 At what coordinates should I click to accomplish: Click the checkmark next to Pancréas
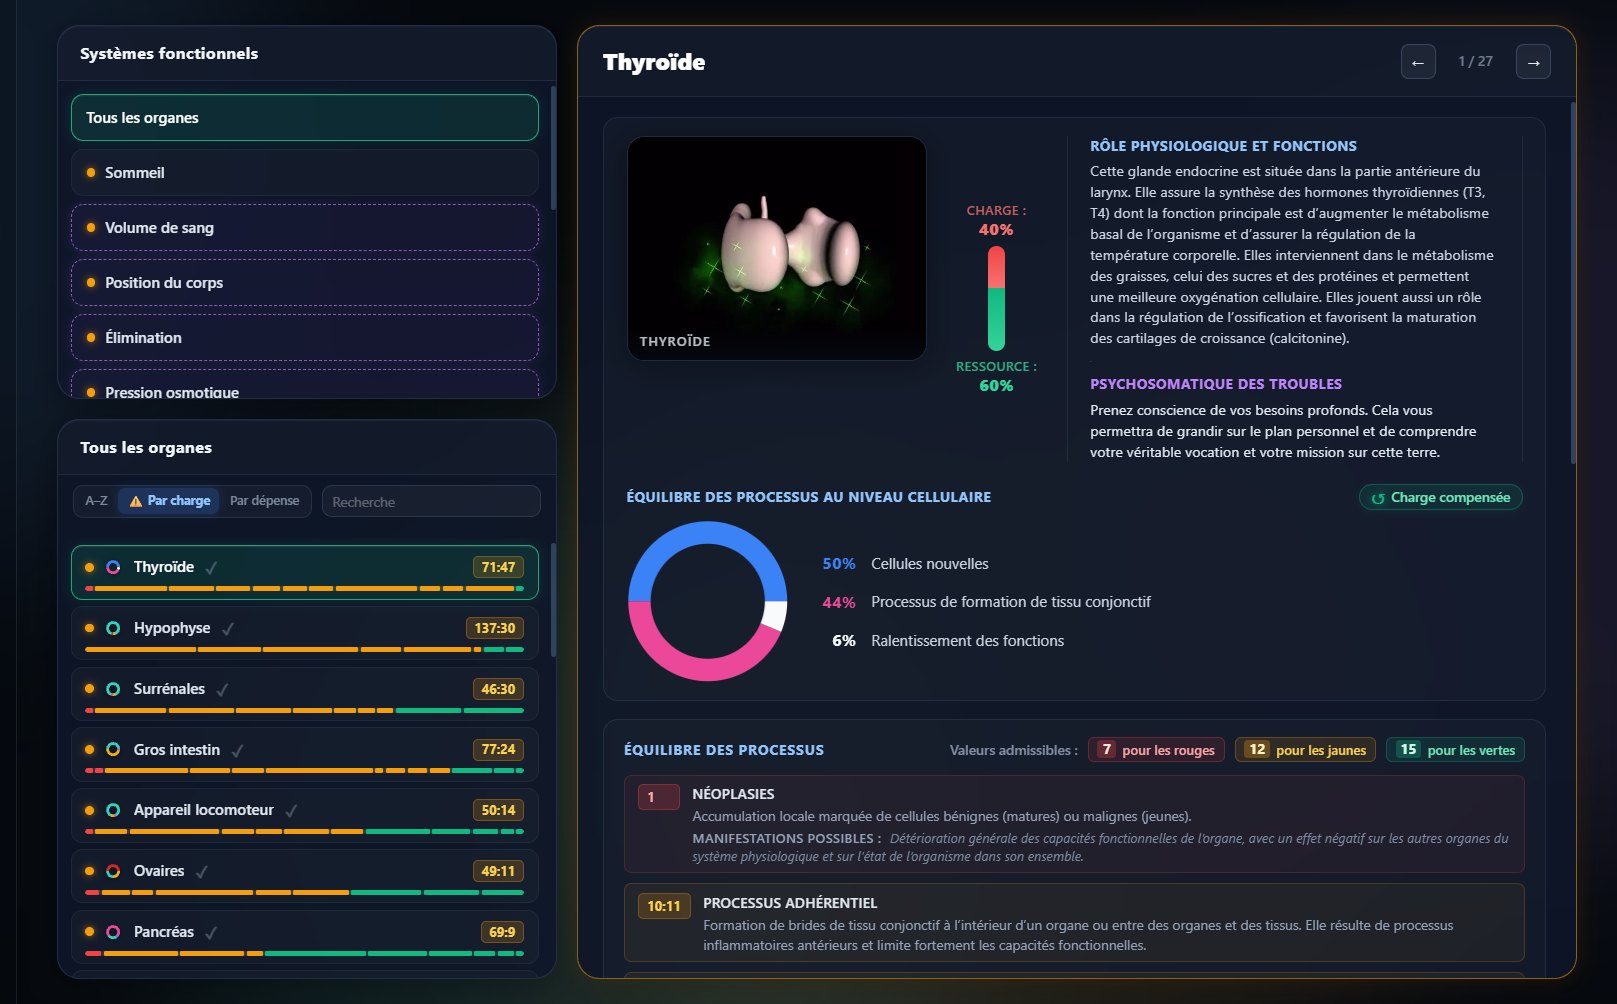coord(211,933)
